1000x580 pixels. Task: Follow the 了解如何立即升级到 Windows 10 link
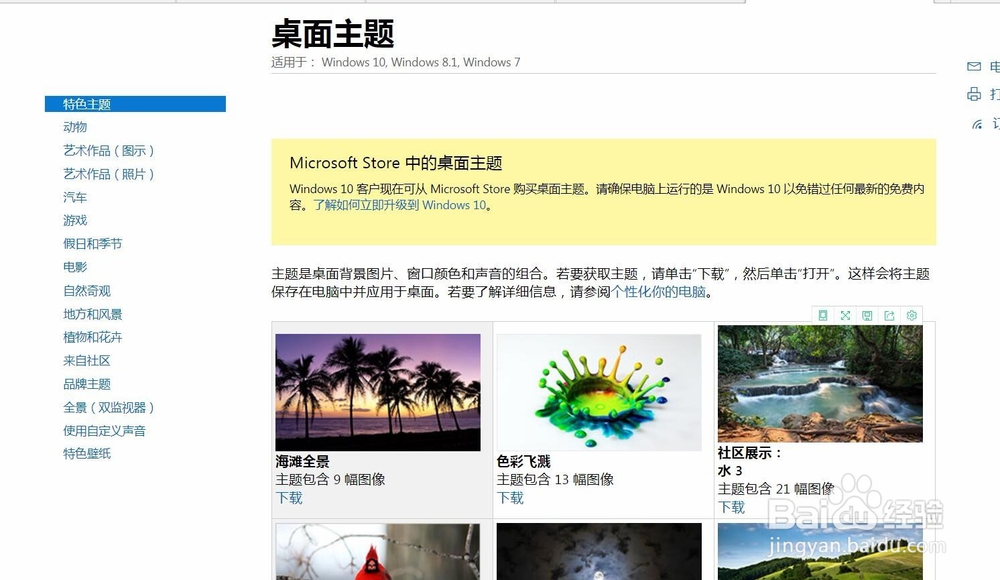point(399,205)
